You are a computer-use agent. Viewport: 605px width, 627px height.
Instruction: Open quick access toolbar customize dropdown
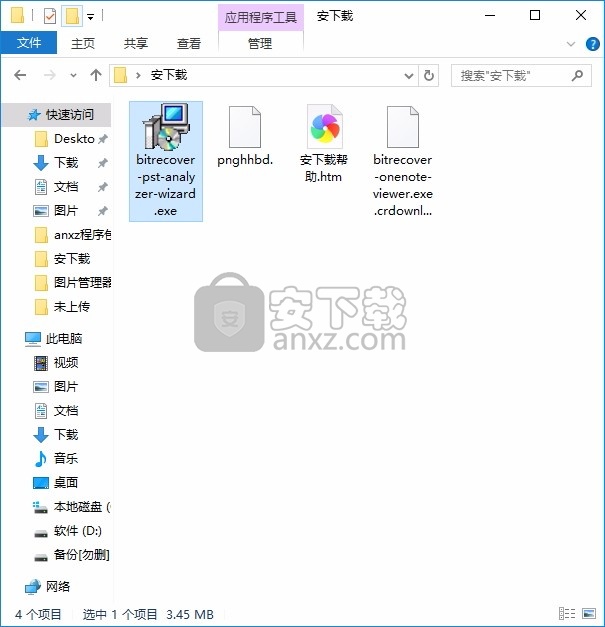91,17
